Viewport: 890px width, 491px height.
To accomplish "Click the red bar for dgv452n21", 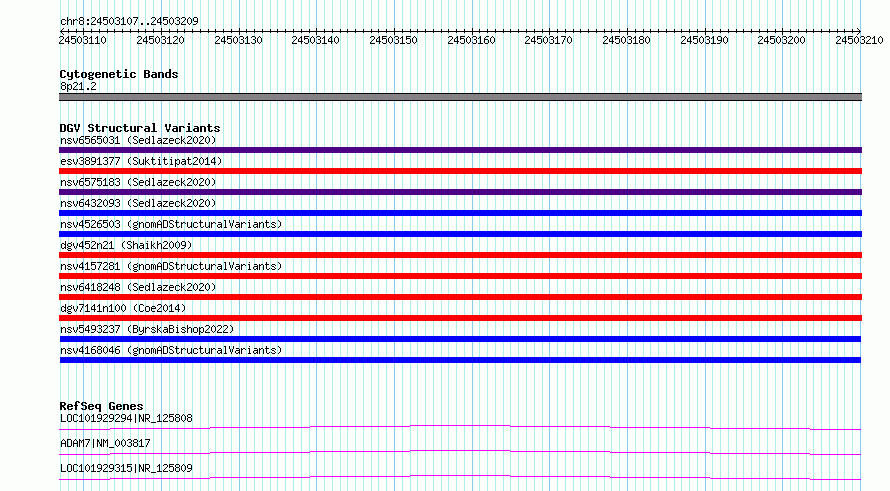I will click(460, 255).
